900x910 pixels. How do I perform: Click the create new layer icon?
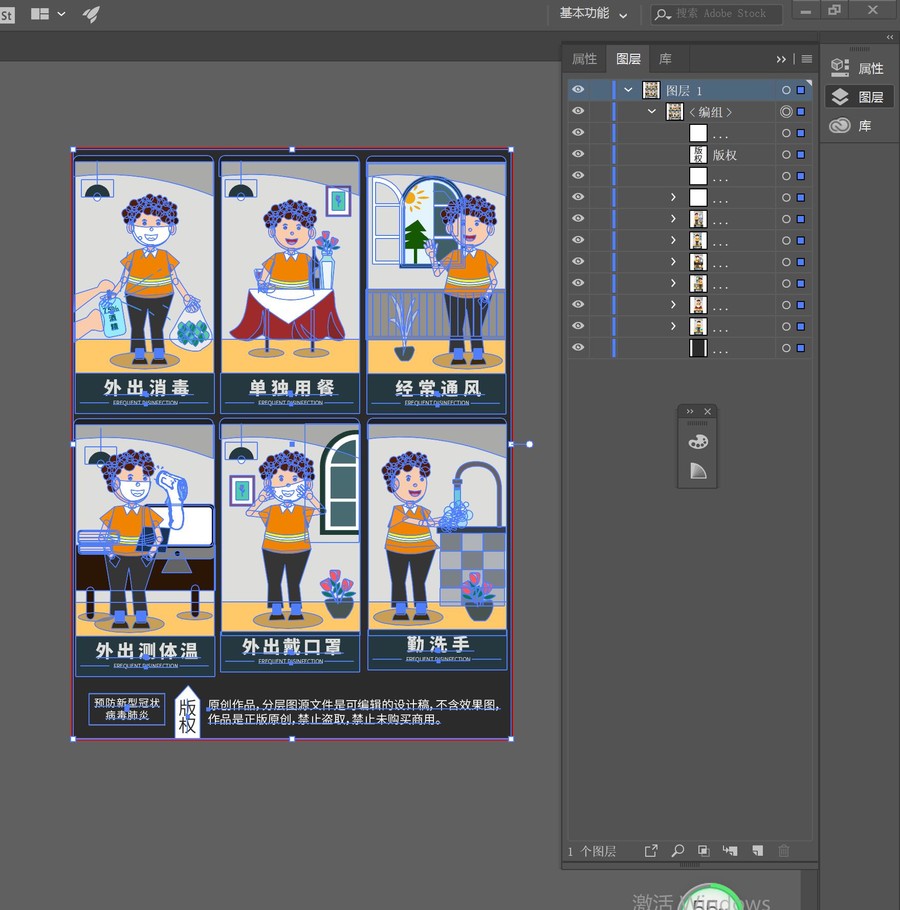click(757, 850)
